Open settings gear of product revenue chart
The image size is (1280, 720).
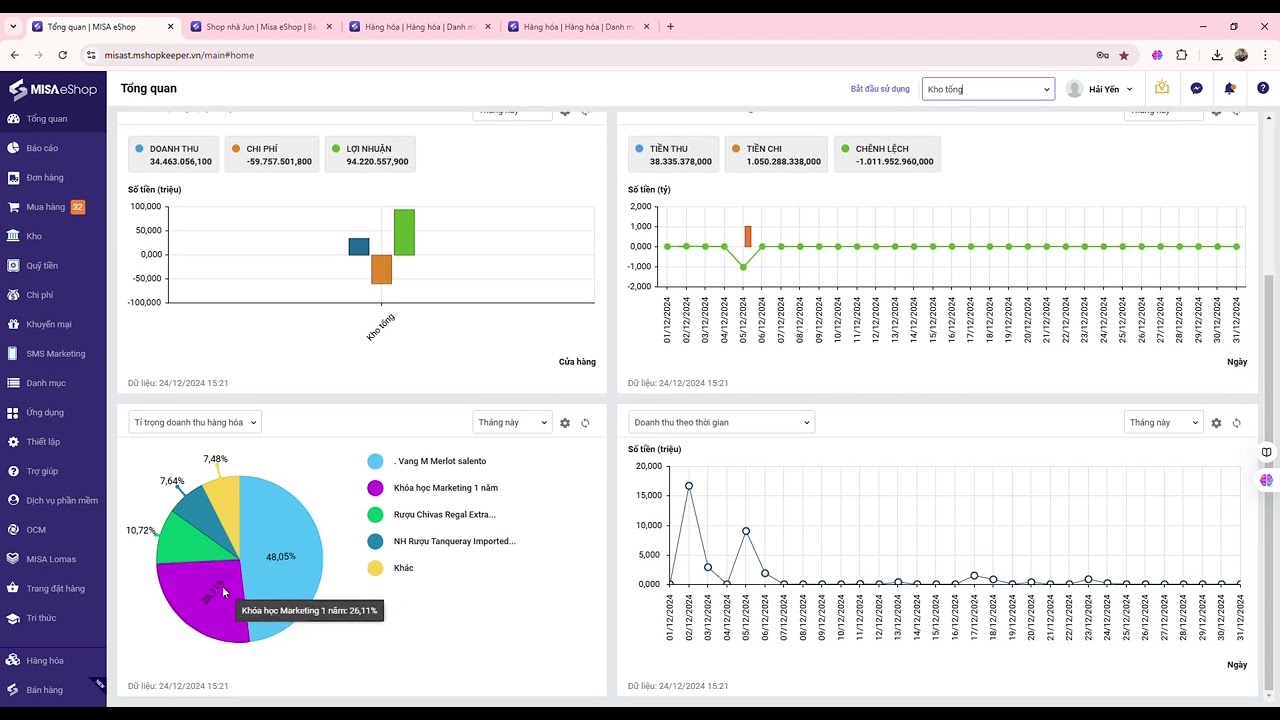565,423
